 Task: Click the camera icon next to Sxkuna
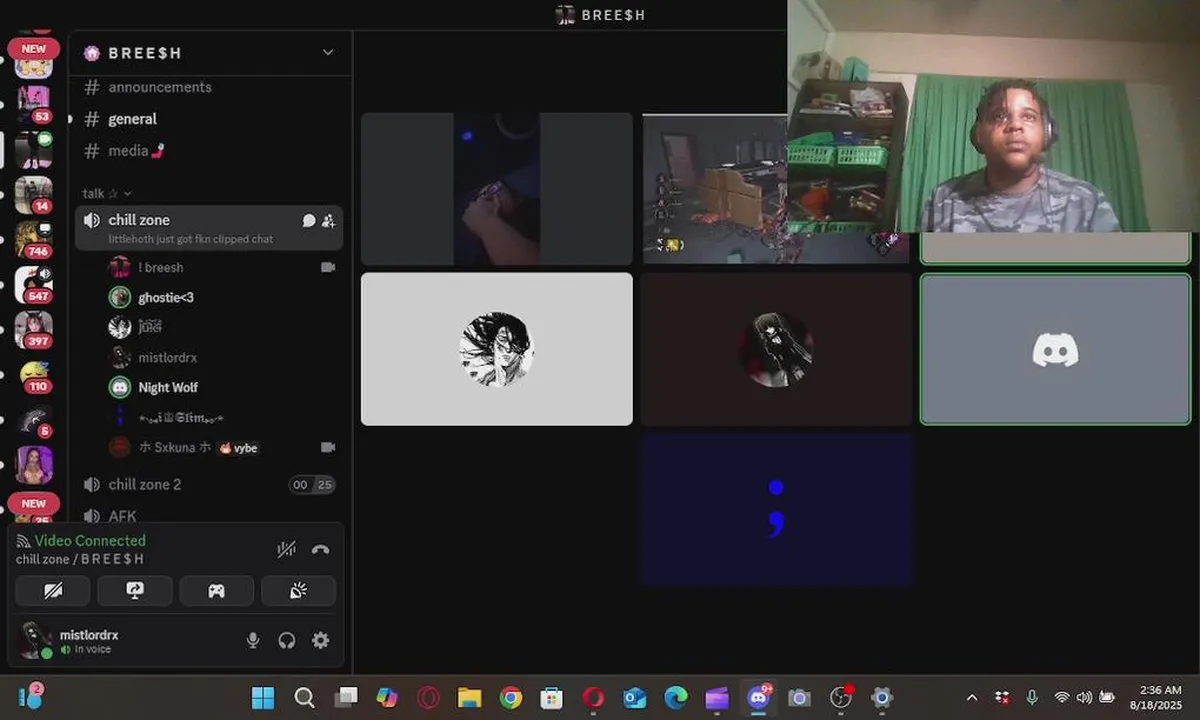(327, 447)
